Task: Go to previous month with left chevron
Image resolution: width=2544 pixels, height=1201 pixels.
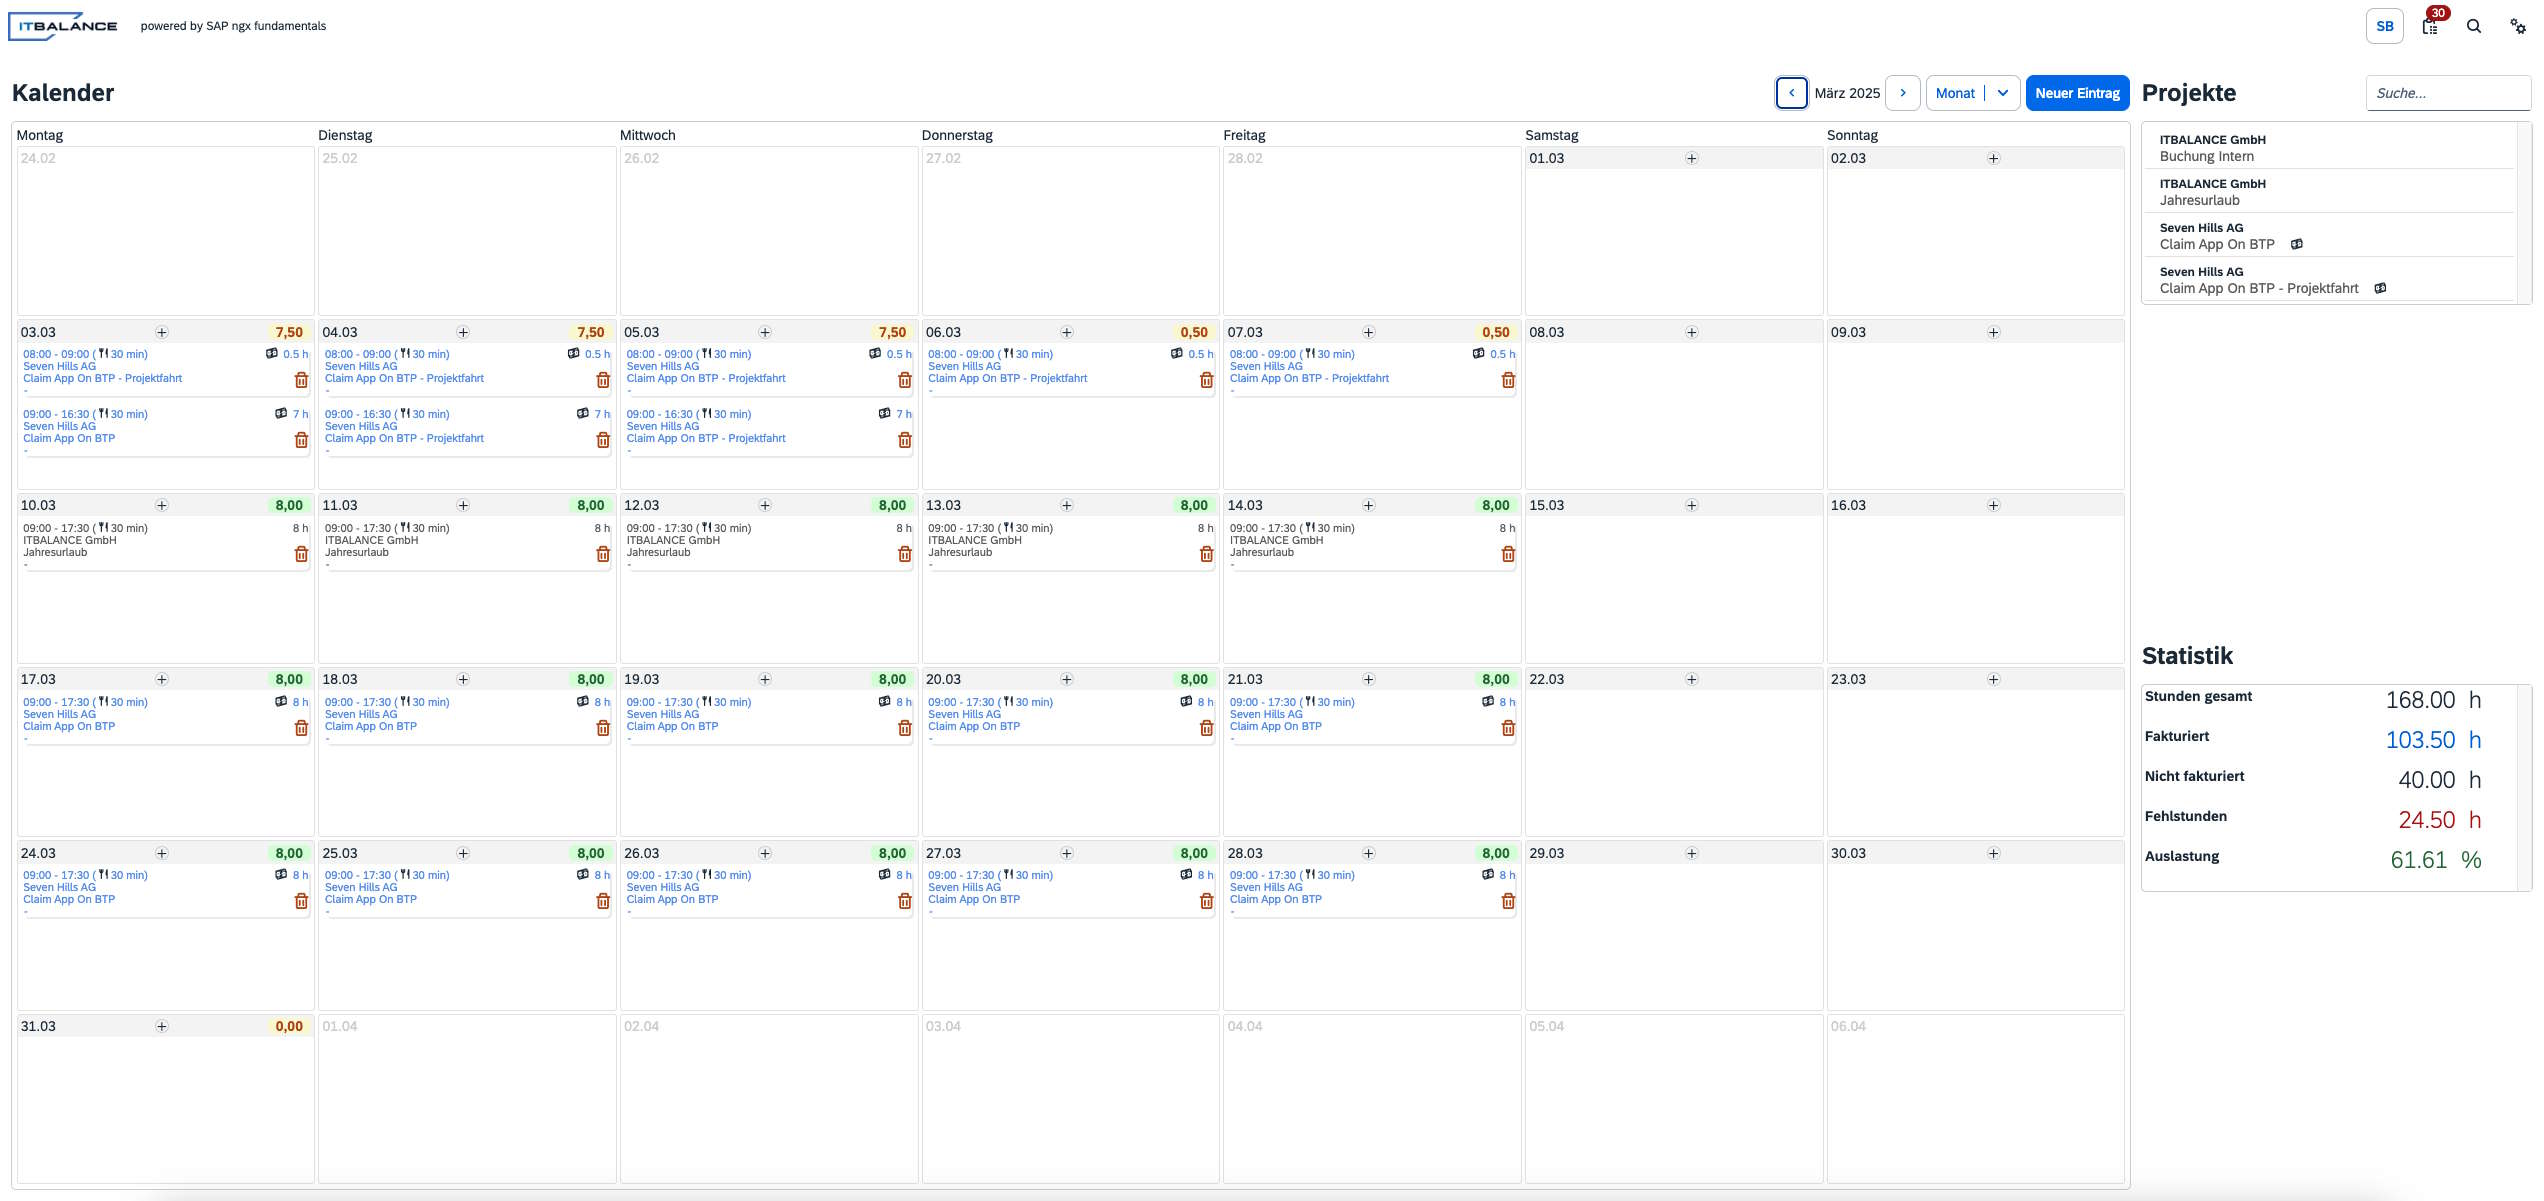Action: [x=1792, y=93]
